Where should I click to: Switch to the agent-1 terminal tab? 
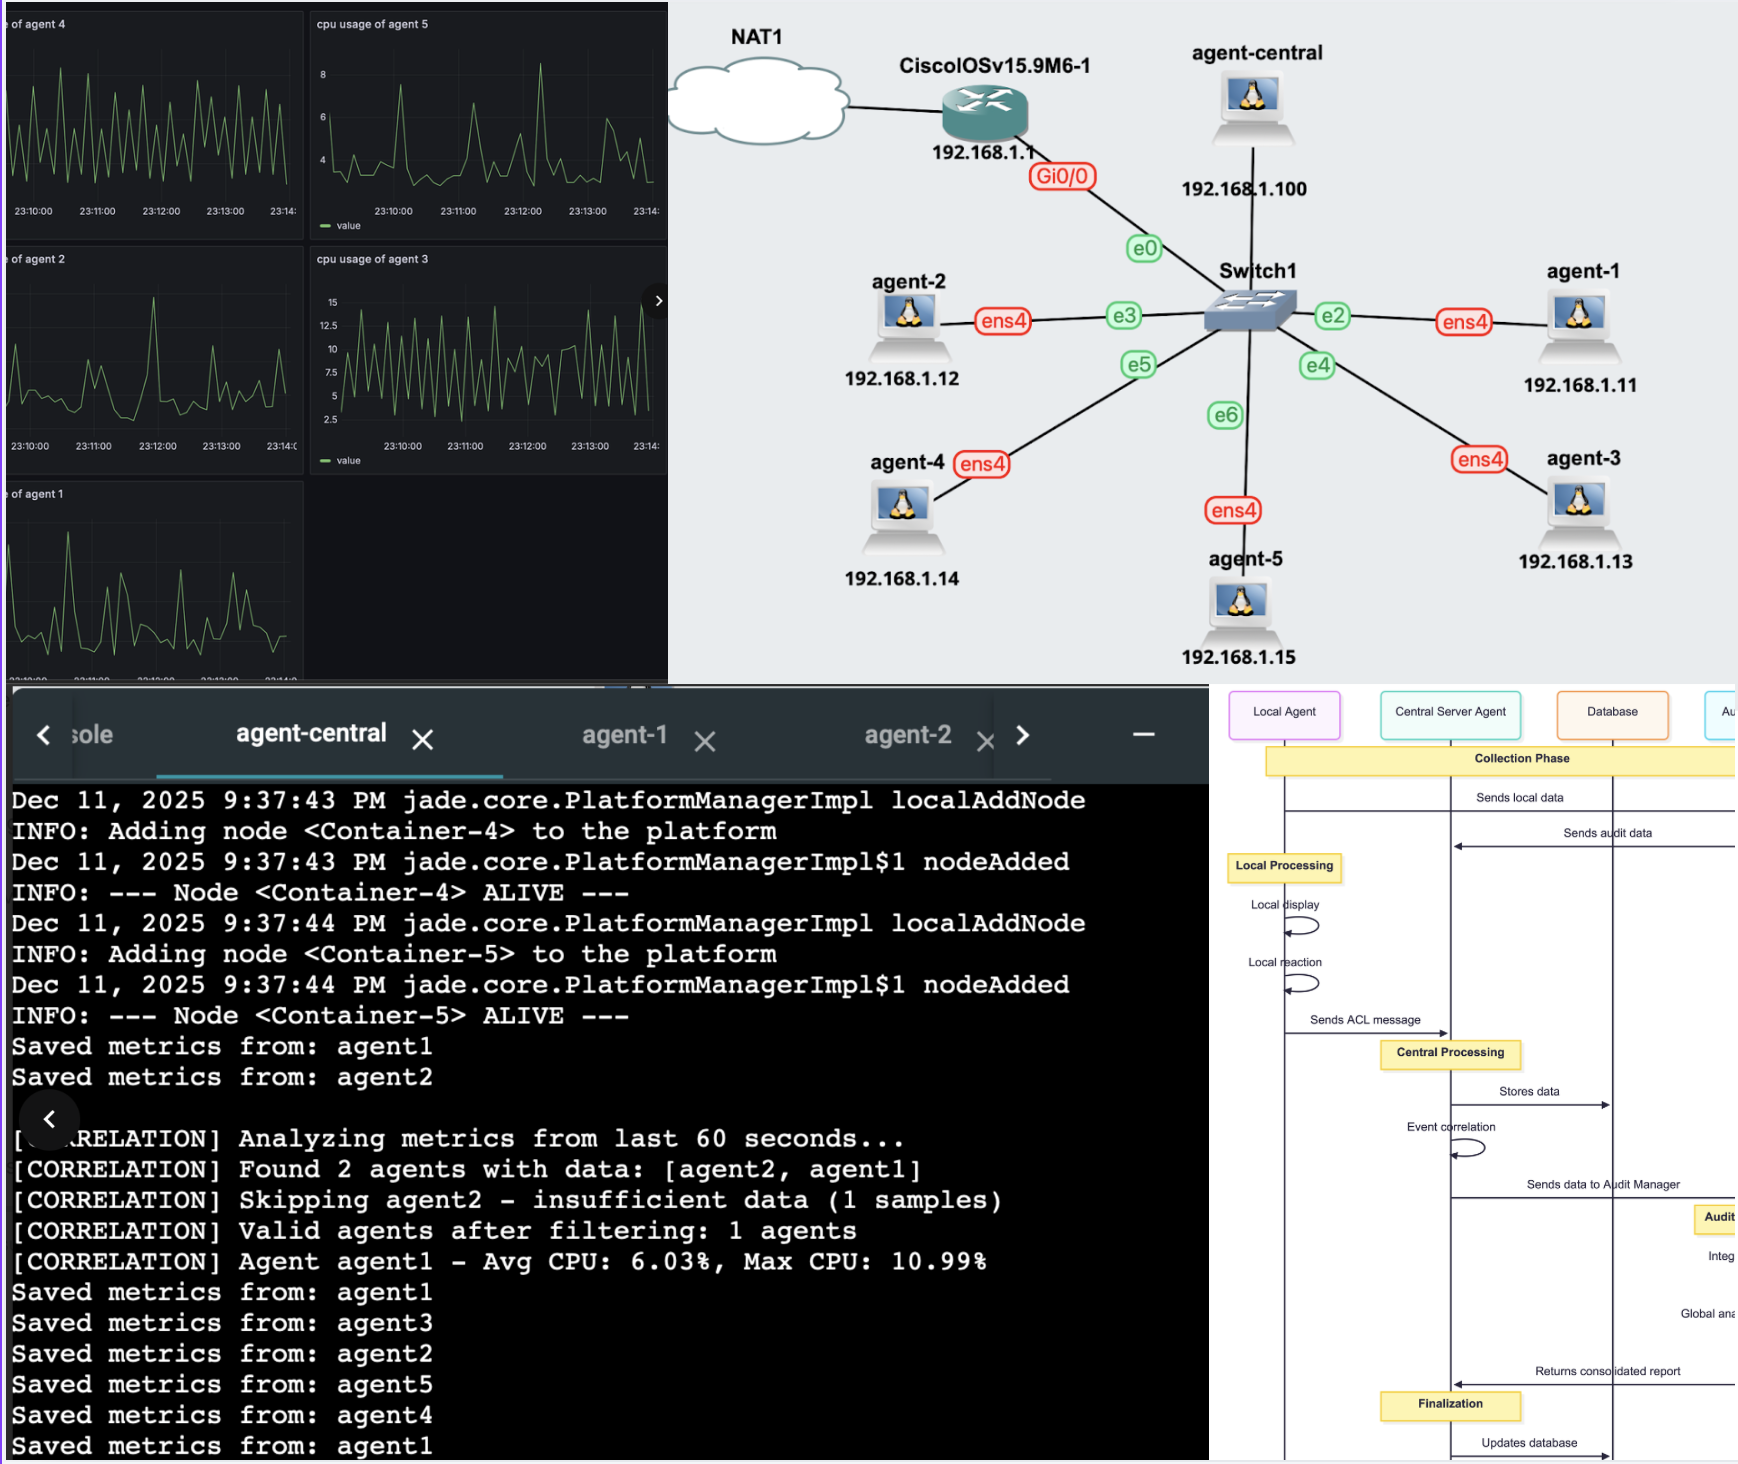click(625, 735)
